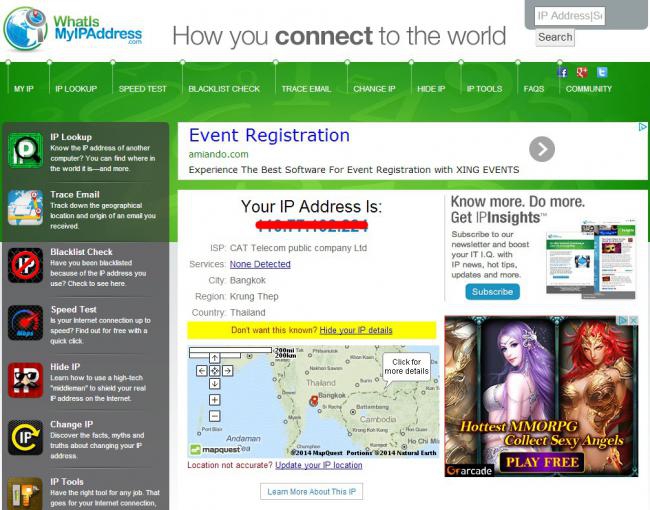Open the IP LOOKUP menu item

point(76,89)
